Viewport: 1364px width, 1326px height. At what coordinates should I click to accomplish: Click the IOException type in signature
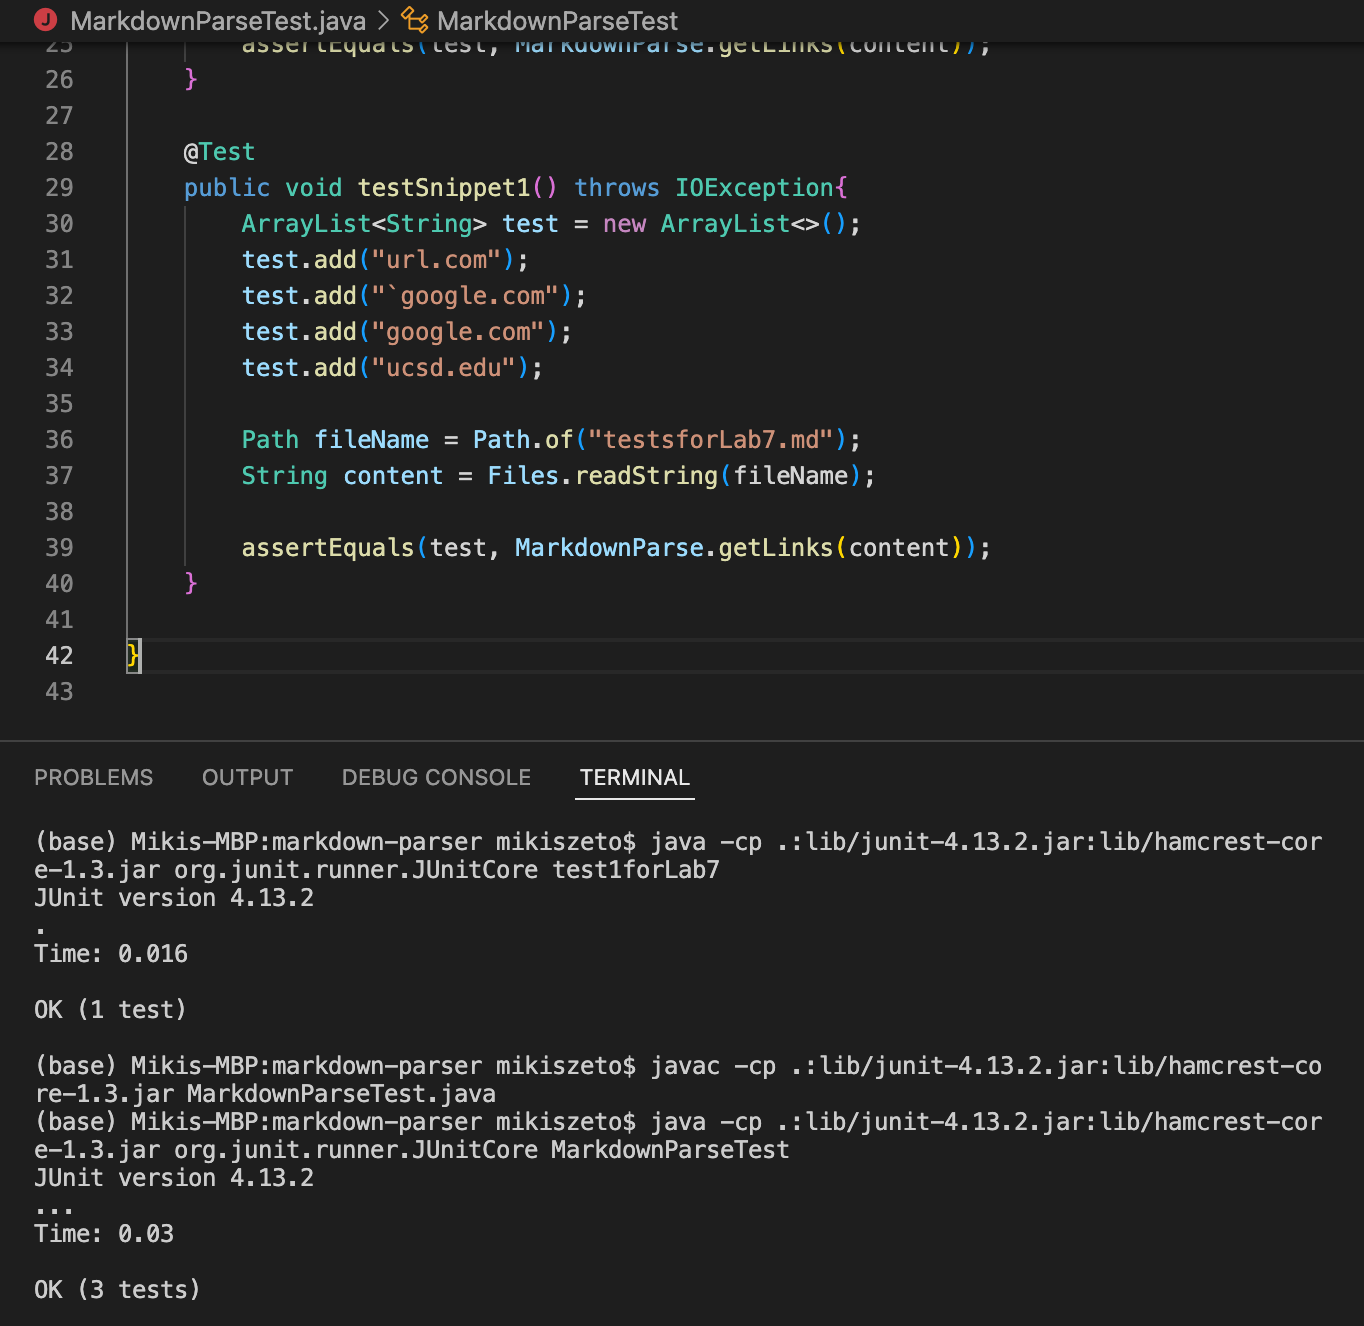tap(754, 187)
